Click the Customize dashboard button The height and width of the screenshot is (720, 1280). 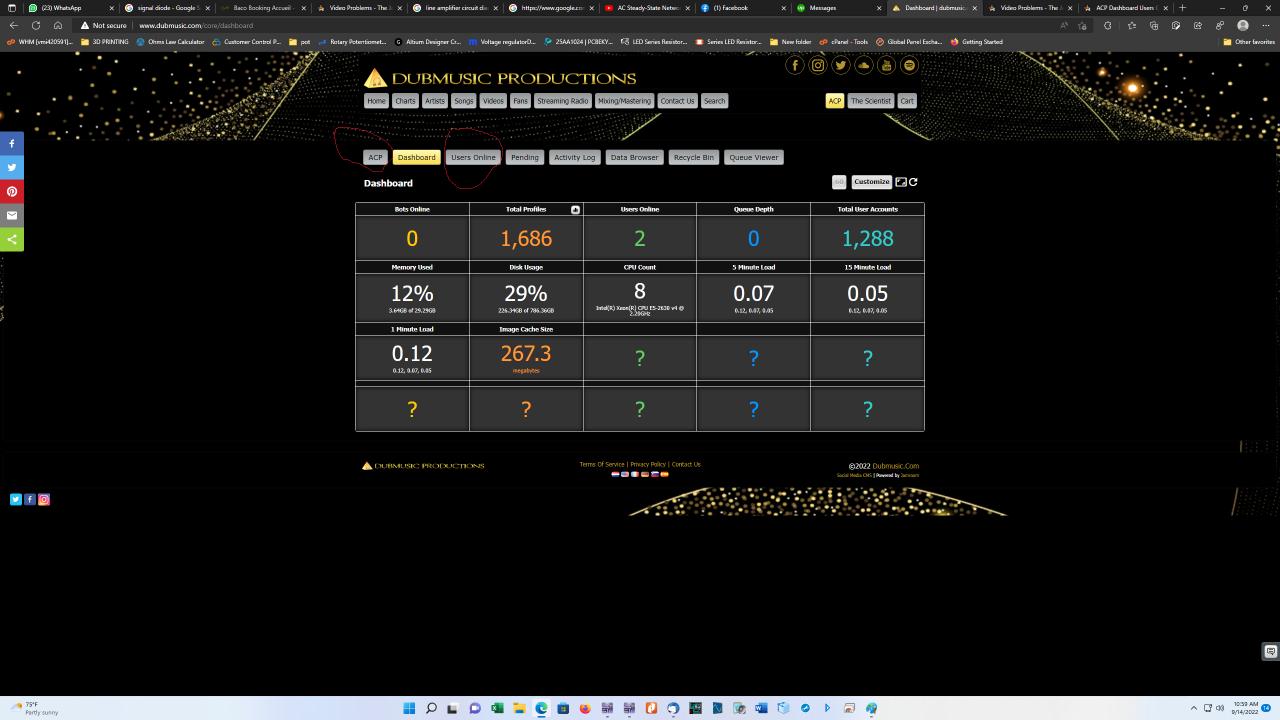872,182
